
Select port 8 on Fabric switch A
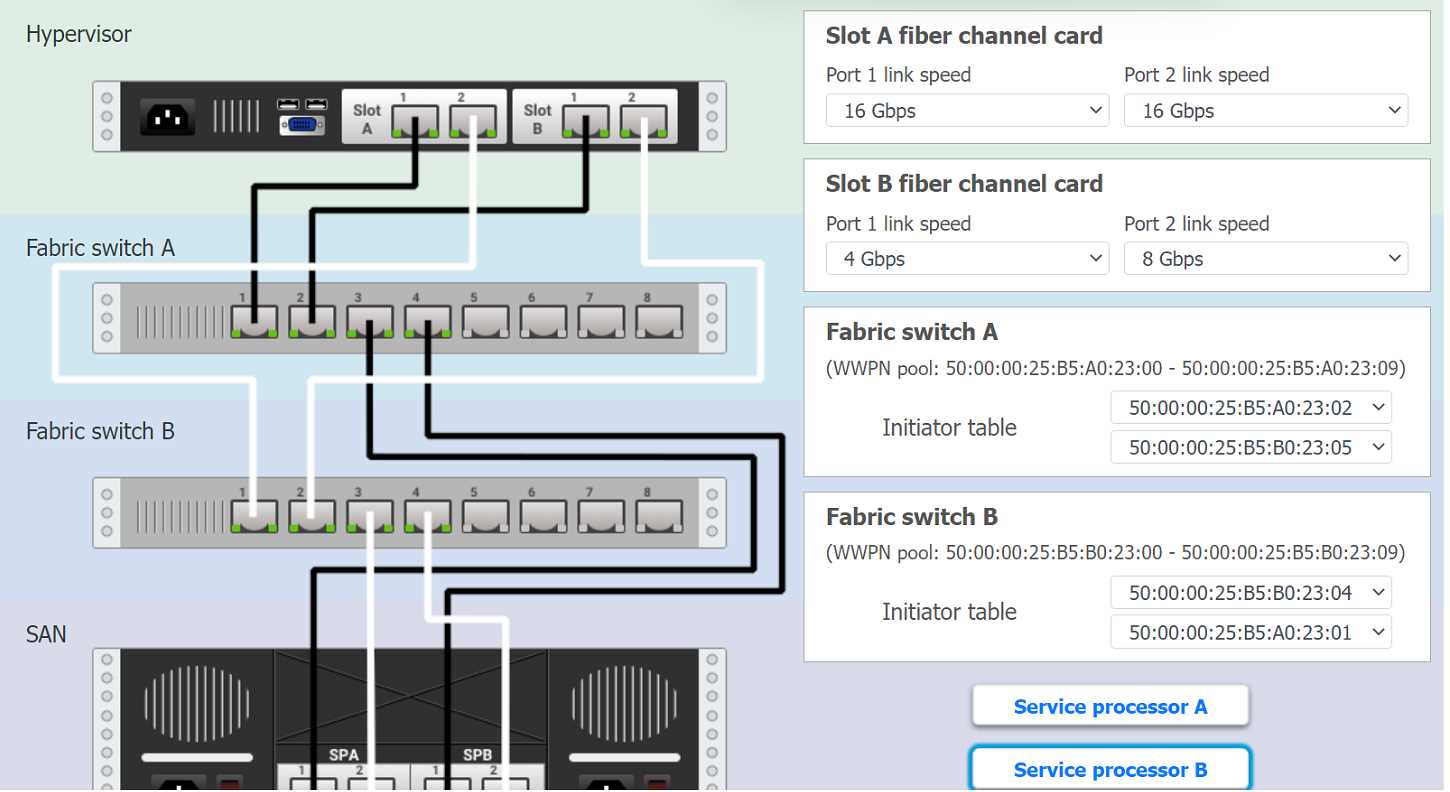660,320
